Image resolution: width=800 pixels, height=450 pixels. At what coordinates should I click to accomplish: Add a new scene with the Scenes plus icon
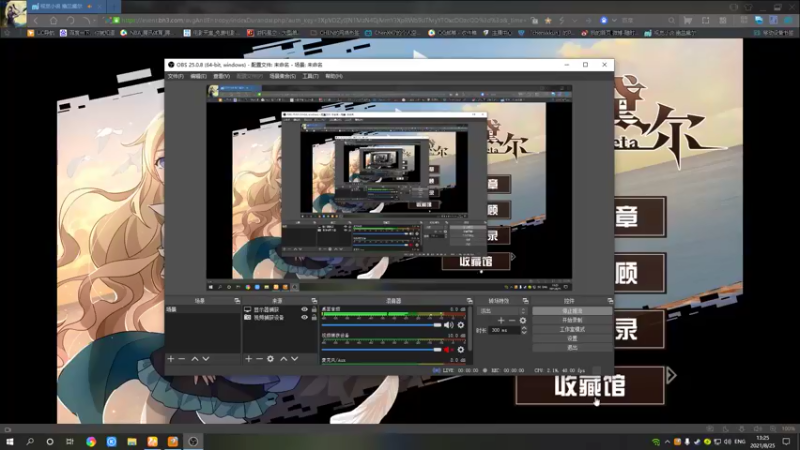point(171,359)
